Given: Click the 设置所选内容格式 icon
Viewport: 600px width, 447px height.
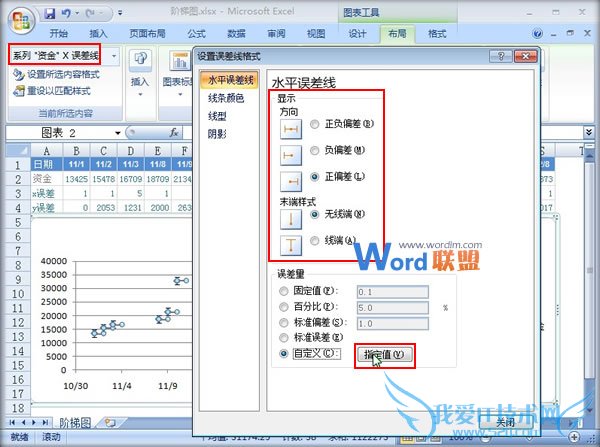Looking at the screenshot, I should point(18,74).
